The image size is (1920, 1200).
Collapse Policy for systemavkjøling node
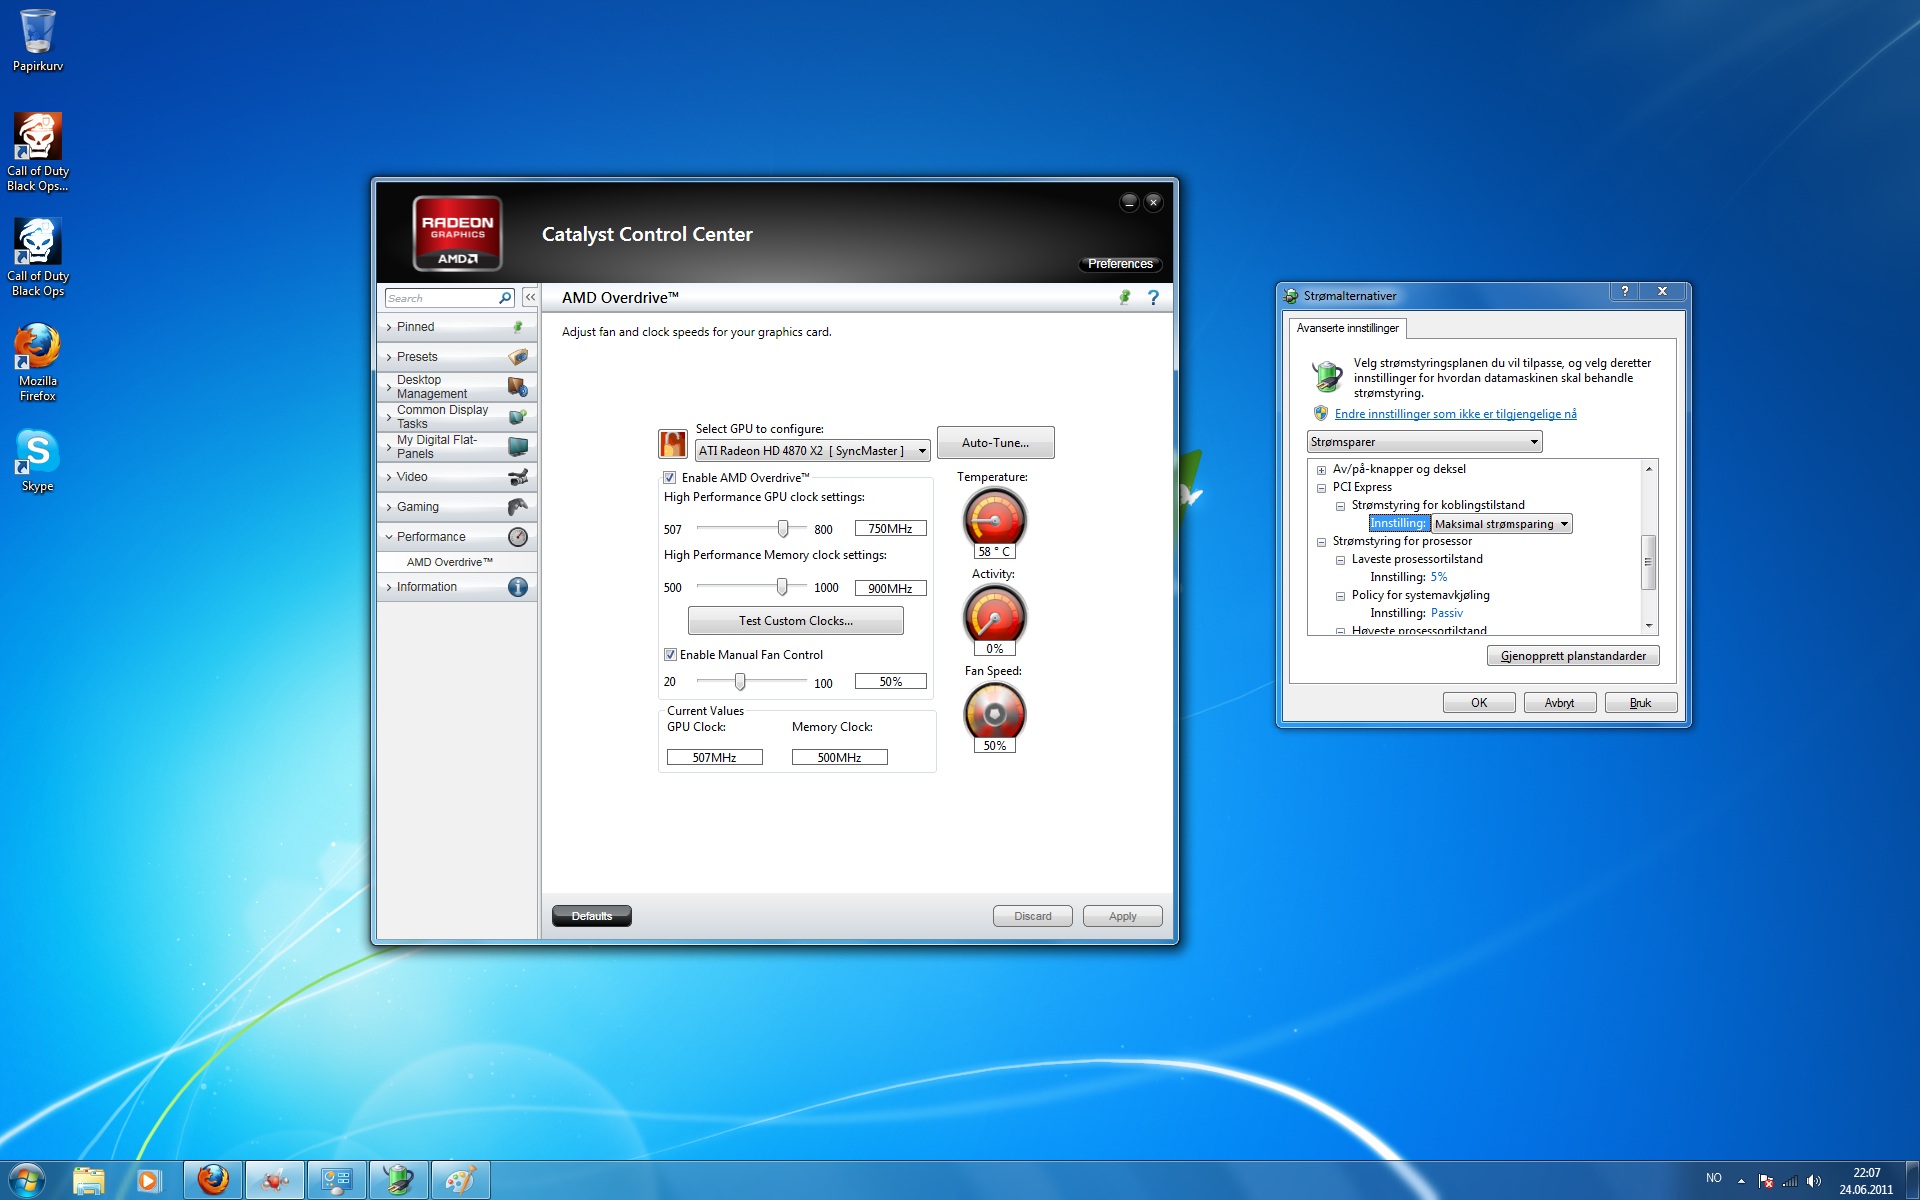1340,596
